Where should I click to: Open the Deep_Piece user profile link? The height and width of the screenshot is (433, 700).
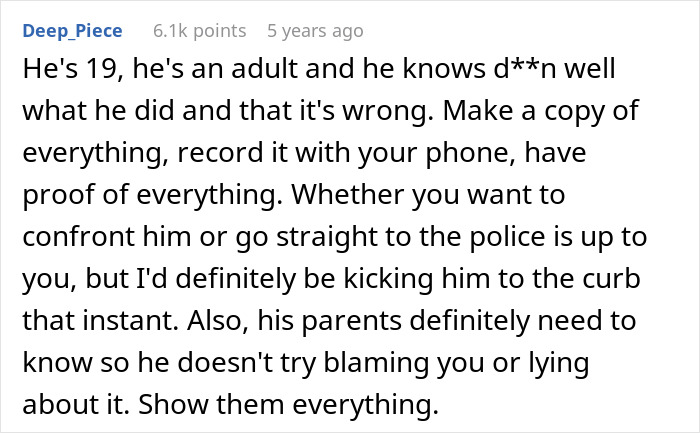pyautogui.click(x=71, y=31)
